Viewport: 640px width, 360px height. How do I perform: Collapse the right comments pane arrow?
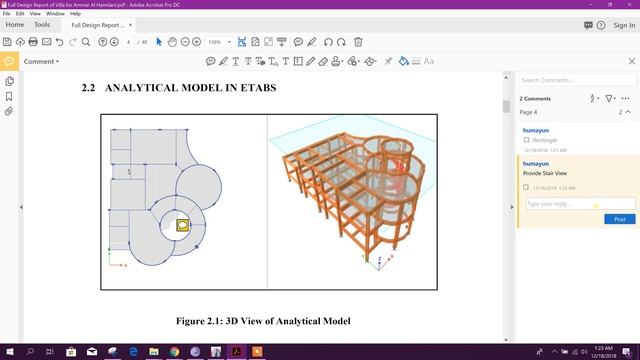click(x=512, y=207)
